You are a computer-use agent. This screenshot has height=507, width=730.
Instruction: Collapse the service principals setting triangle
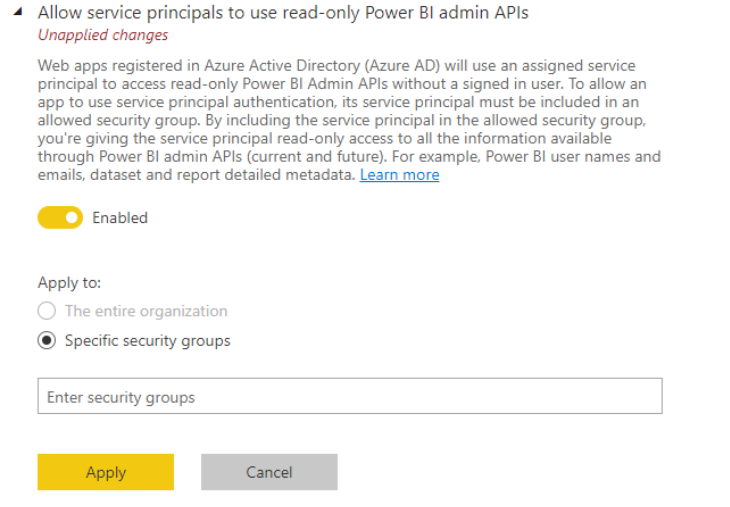tap(18, 14)
